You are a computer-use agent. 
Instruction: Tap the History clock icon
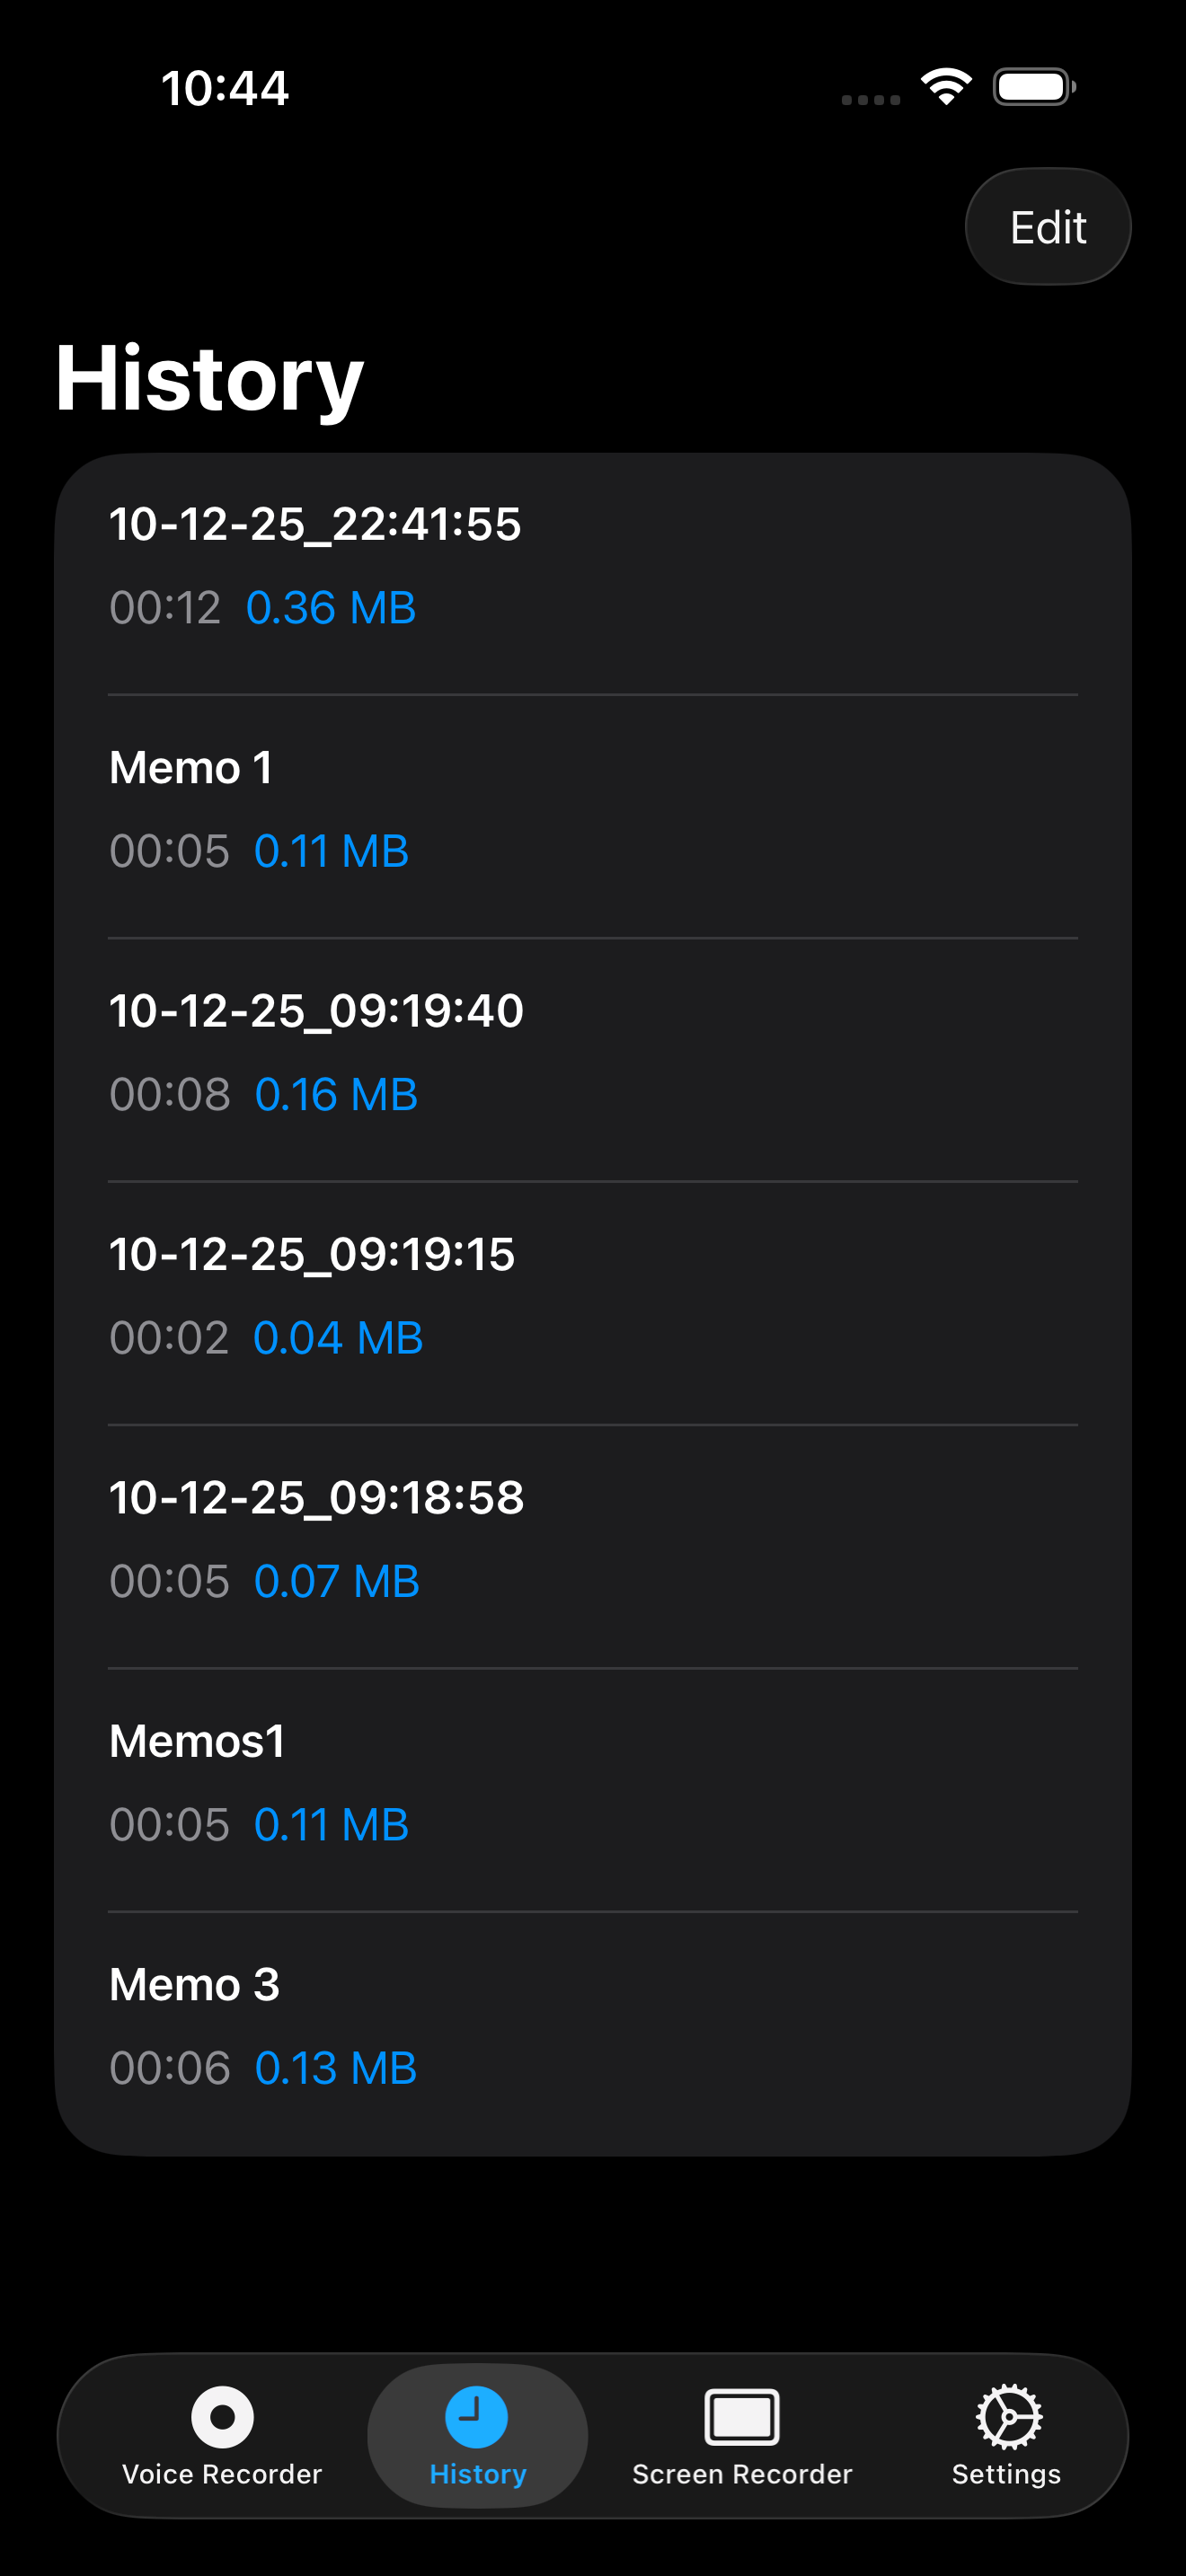pos(476,2416)
